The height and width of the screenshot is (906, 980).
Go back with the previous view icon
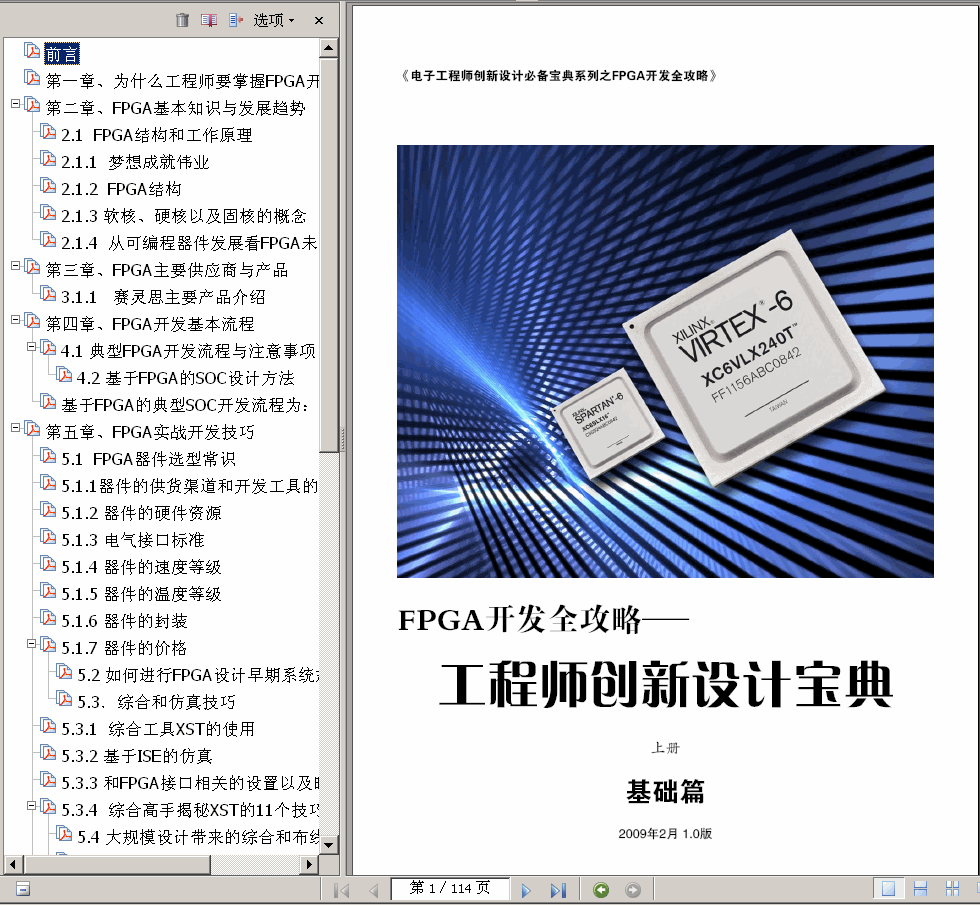601,889
